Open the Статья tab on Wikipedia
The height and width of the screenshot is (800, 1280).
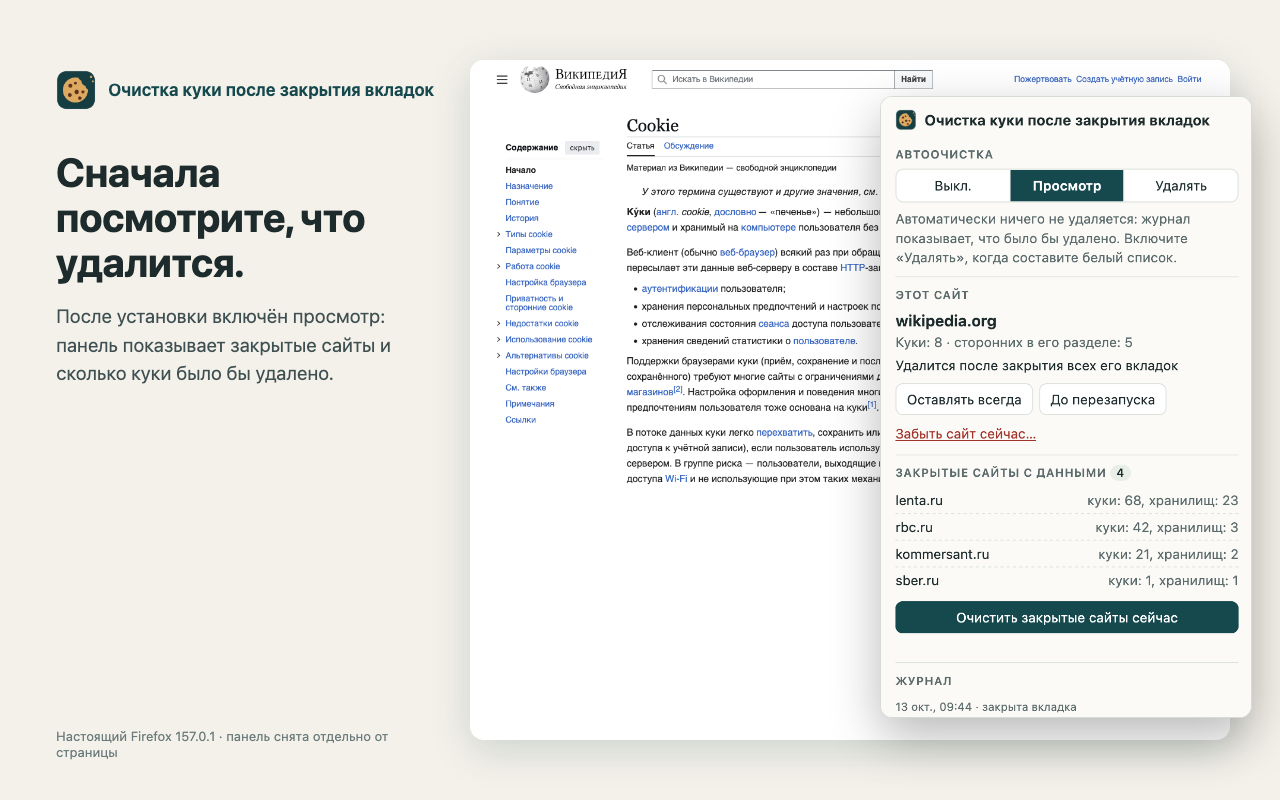640,147
